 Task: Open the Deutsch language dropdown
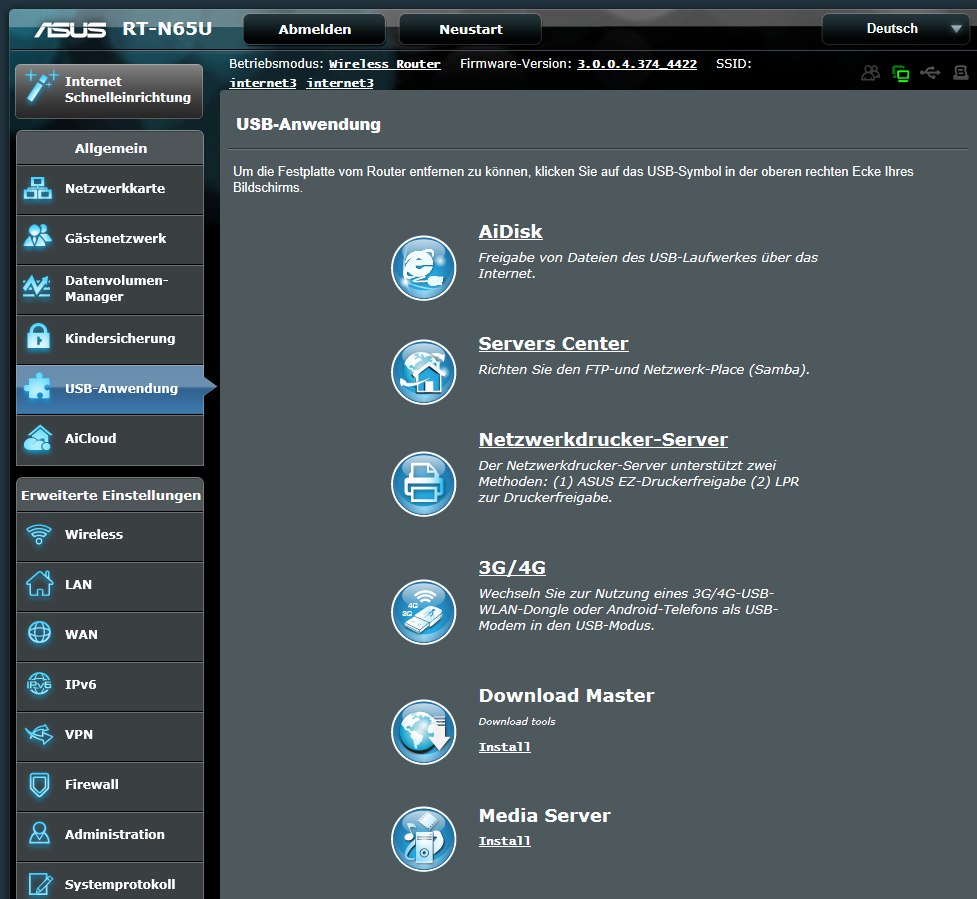pyautogui.click(x=896, y=29)
